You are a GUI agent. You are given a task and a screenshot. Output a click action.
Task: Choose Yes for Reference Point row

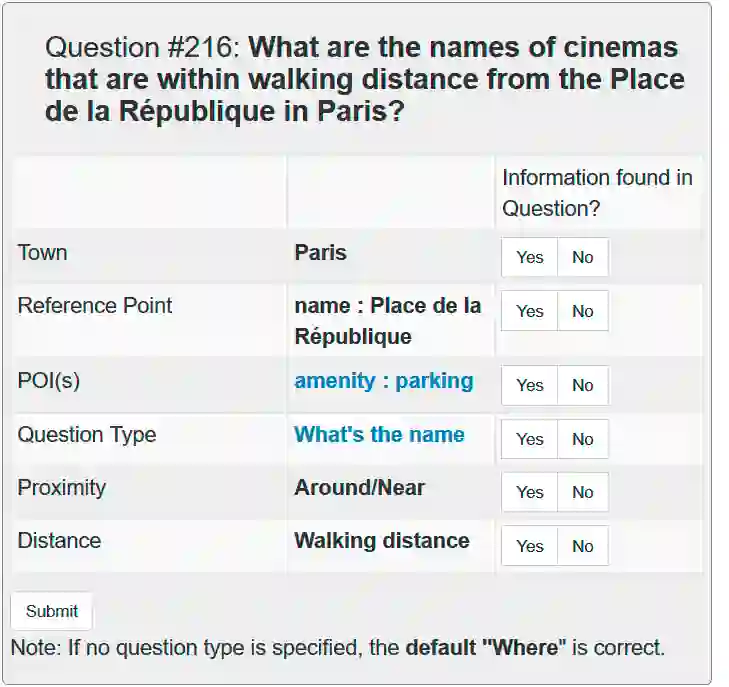[529, 311]
